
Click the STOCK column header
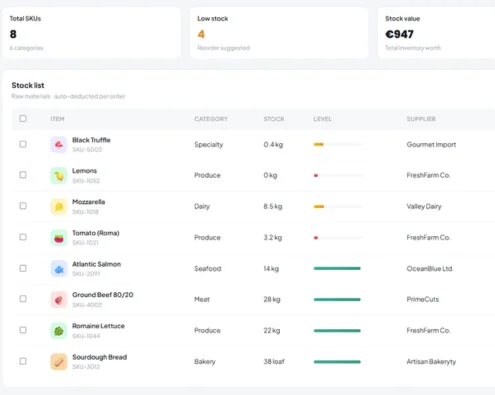click(274, 119)
